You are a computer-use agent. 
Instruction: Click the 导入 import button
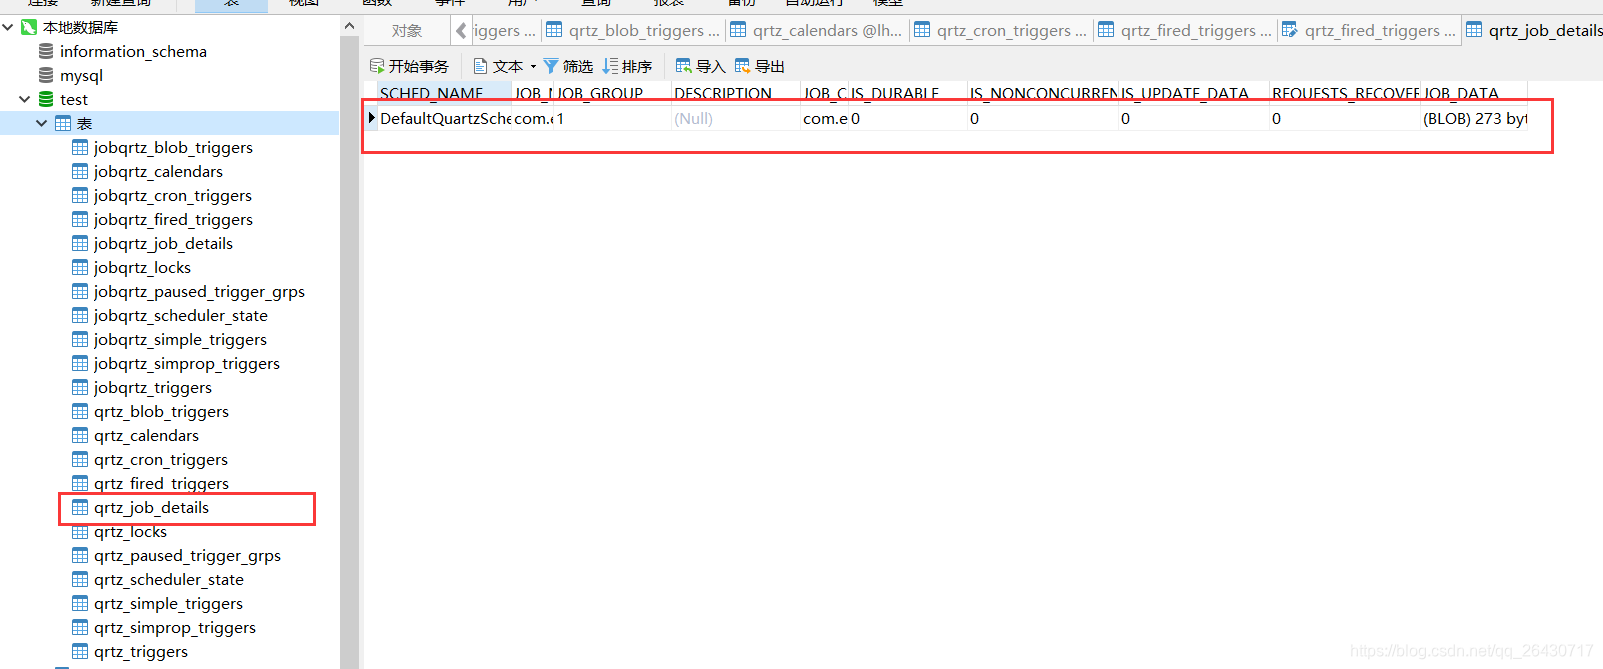coord(700,66)
